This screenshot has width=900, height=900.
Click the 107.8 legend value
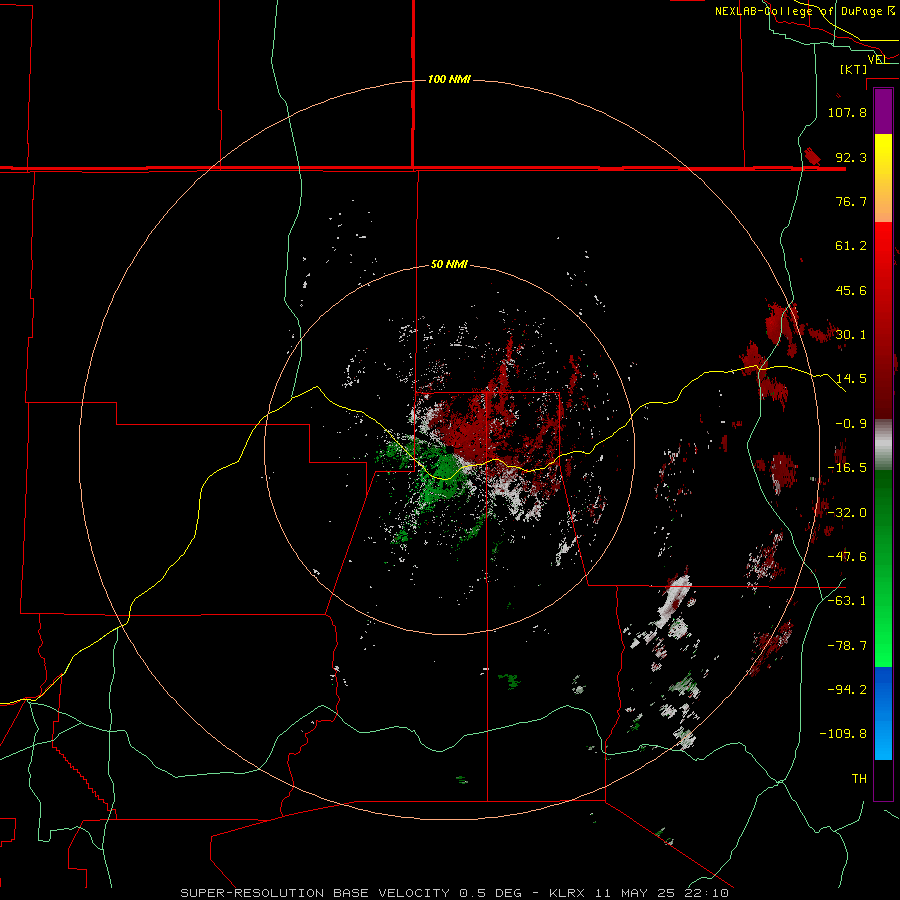[x=847, y=112]
